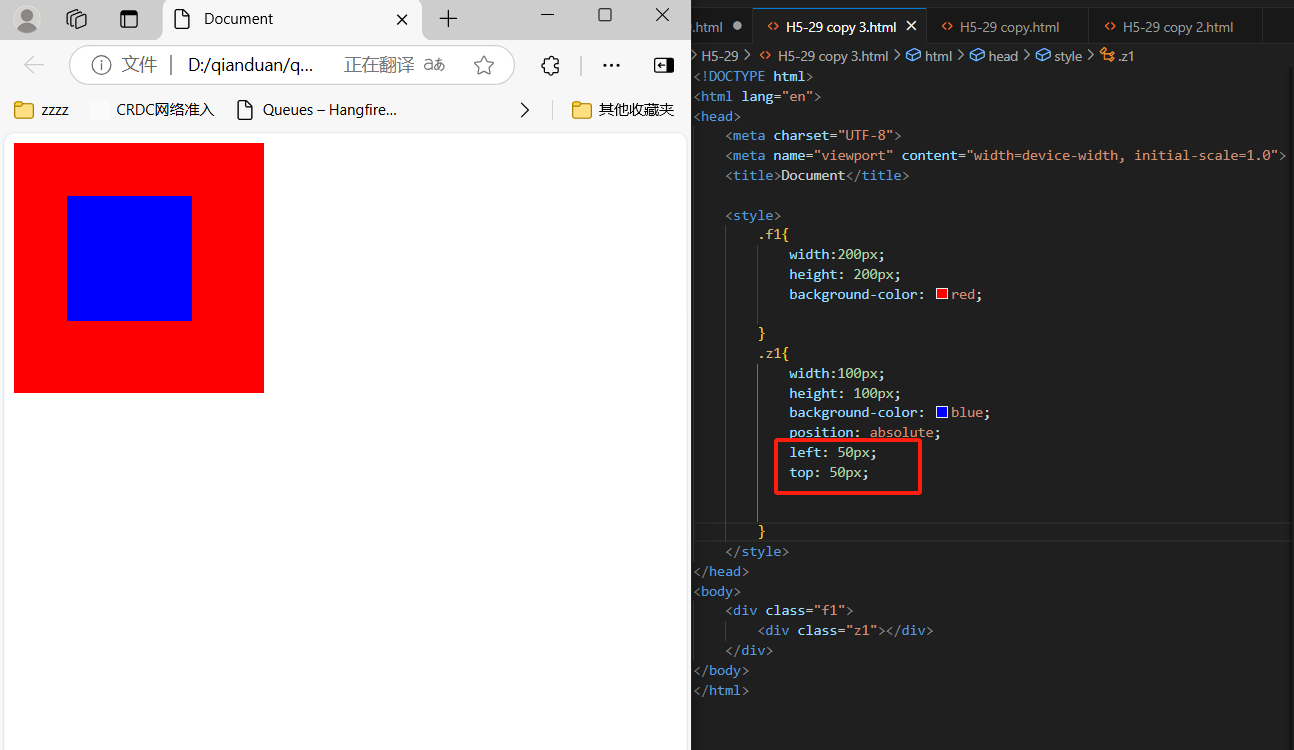Close the Document browser tab
Image resolution: width=1294 pixels, height=750 pixels.
click(x=402, y=19)
